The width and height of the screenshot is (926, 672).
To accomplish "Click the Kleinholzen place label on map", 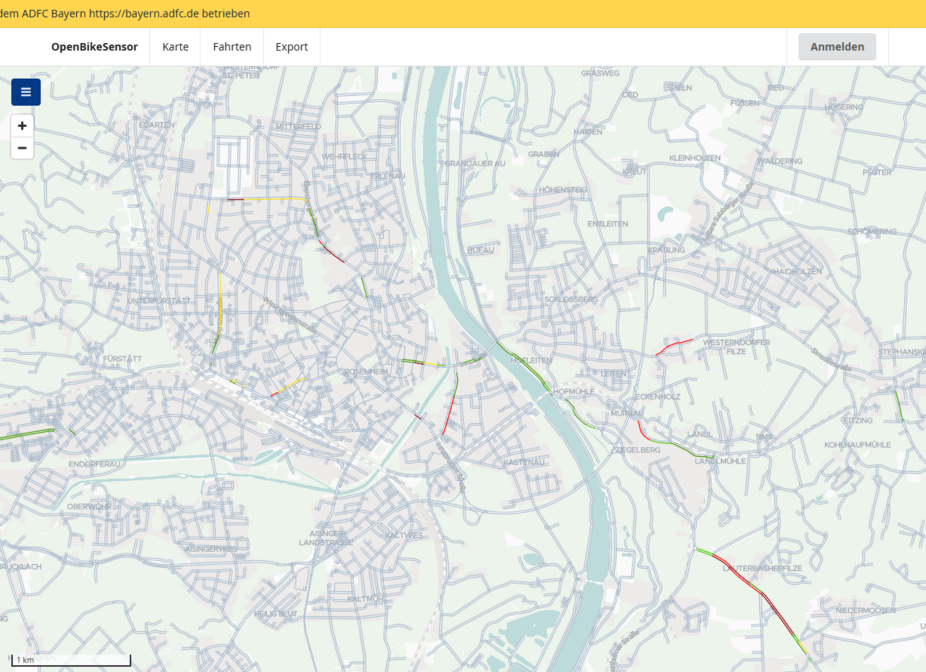I will (x=694, y=158).
